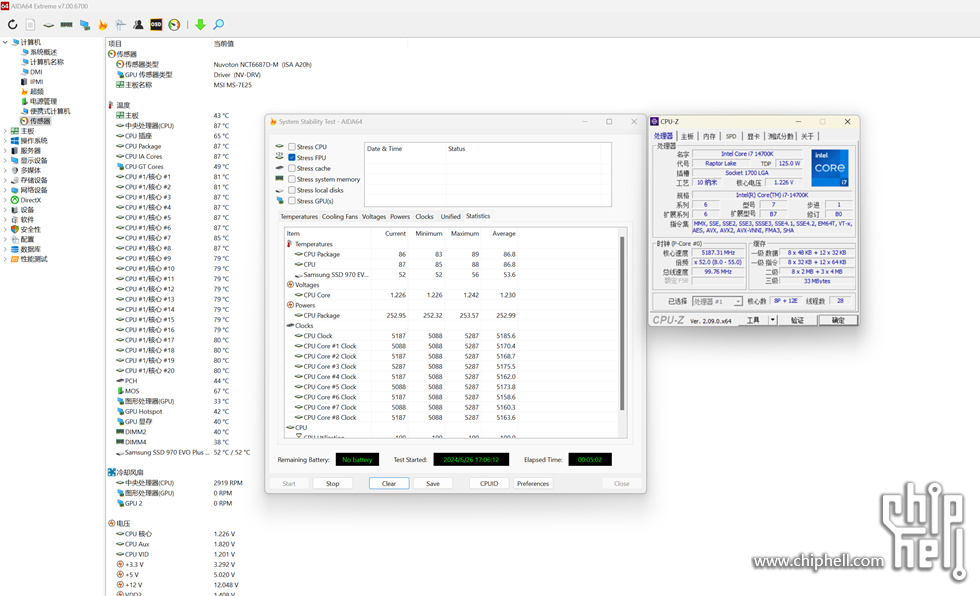Open the 主板 tab in CPU-Z
980x596 pixels.
pyautogui.click(x=688, y=136)
